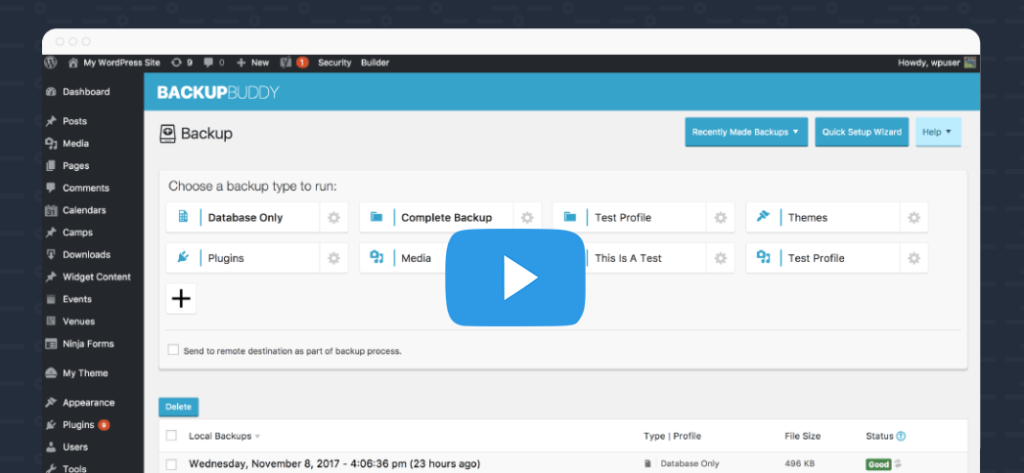1024x473 pixels.
Task: Click the File Size column header
Action: click(x=803, y=436)
